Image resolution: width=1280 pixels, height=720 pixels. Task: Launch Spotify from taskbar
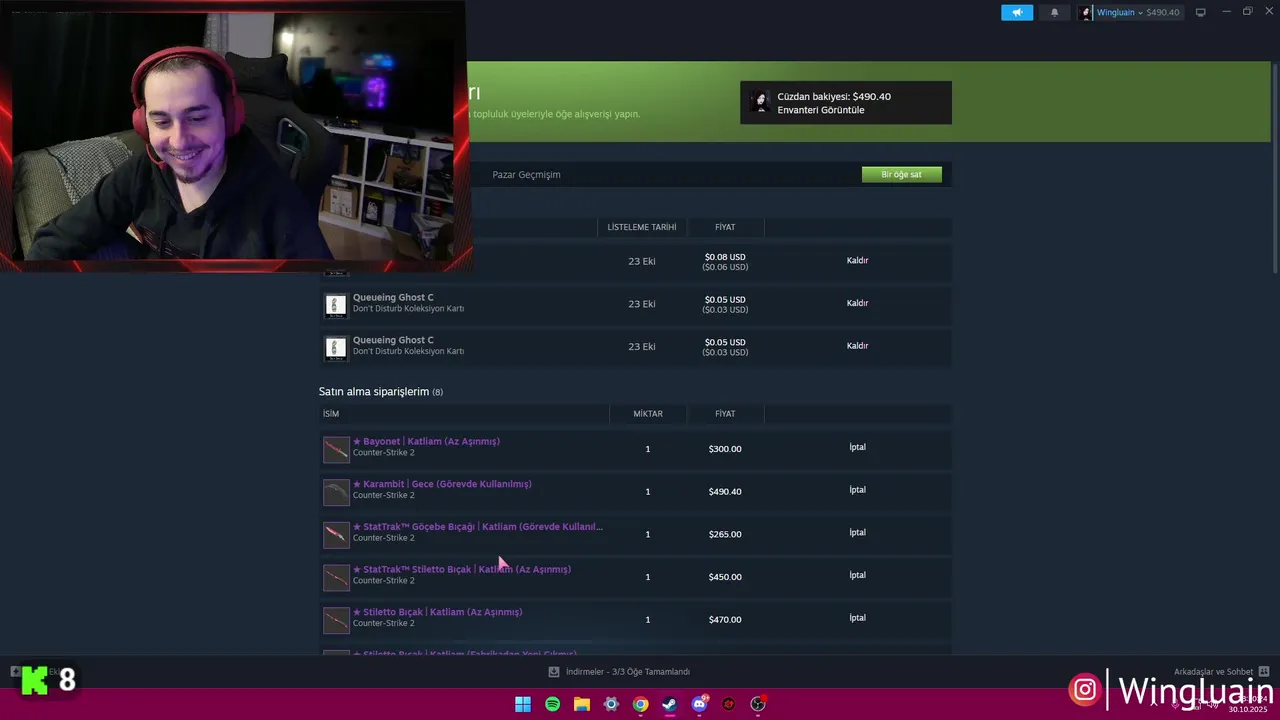[x=553, y=704]
